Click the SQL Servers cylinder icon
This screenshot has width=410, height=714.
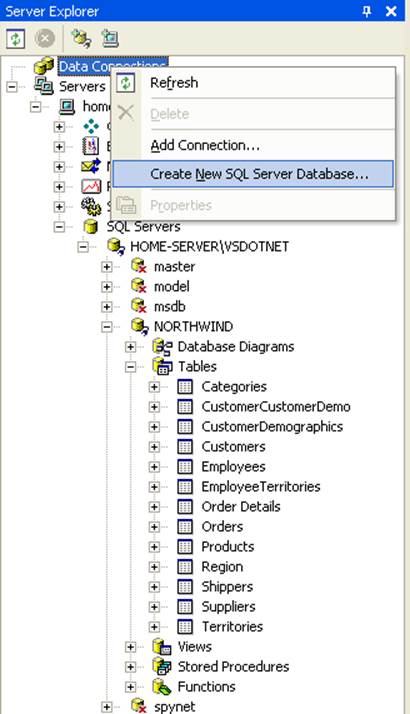click(91, 226)
